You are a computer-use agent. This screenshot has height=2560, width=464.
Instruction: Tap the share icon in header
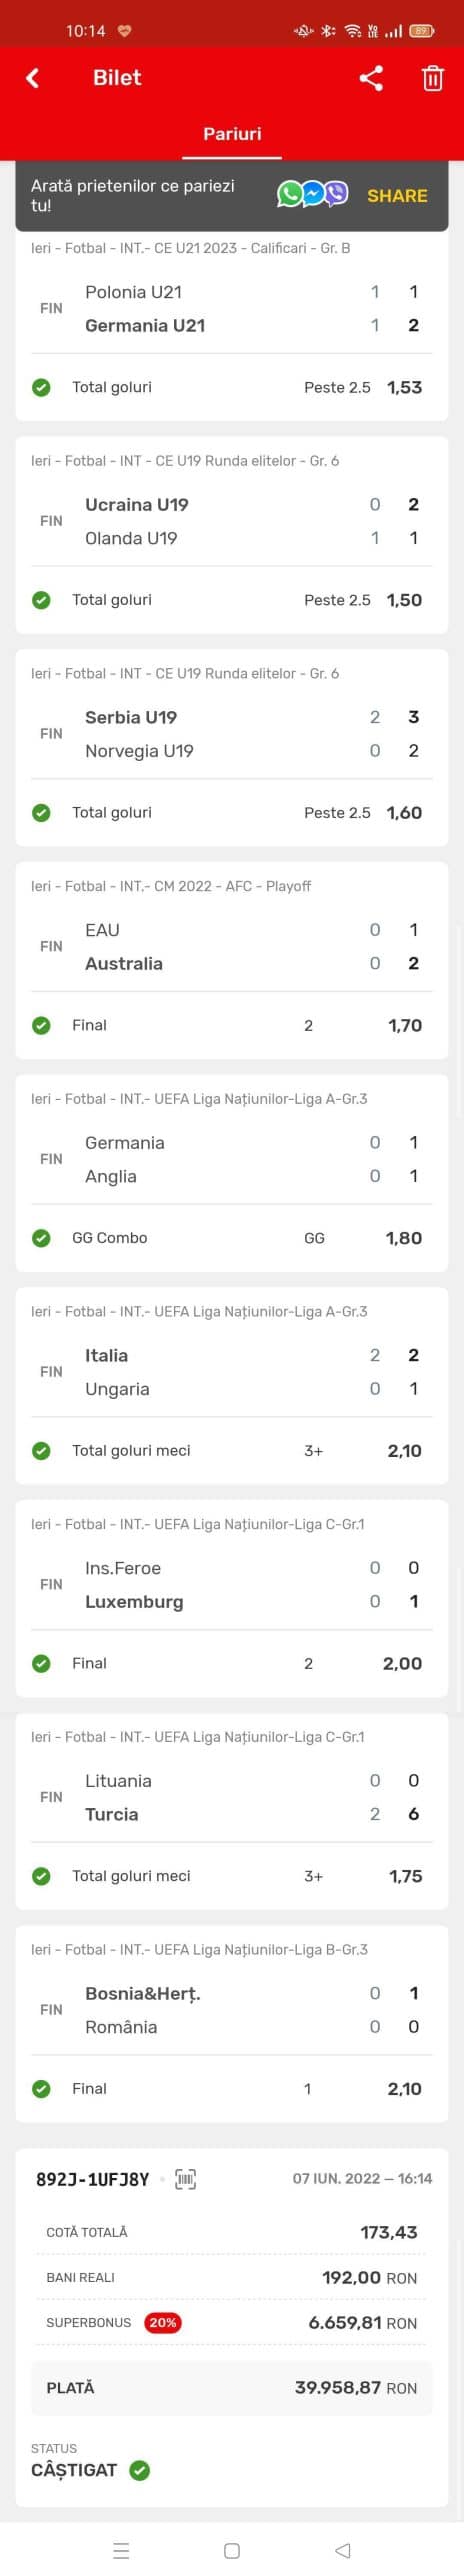371,78
